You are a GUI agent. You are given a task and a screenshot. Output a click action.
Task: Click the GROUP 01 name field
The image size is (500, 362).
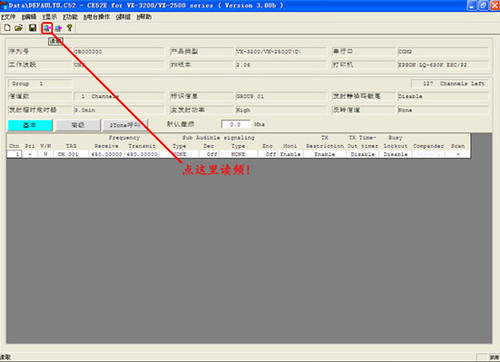coord(281,96)
